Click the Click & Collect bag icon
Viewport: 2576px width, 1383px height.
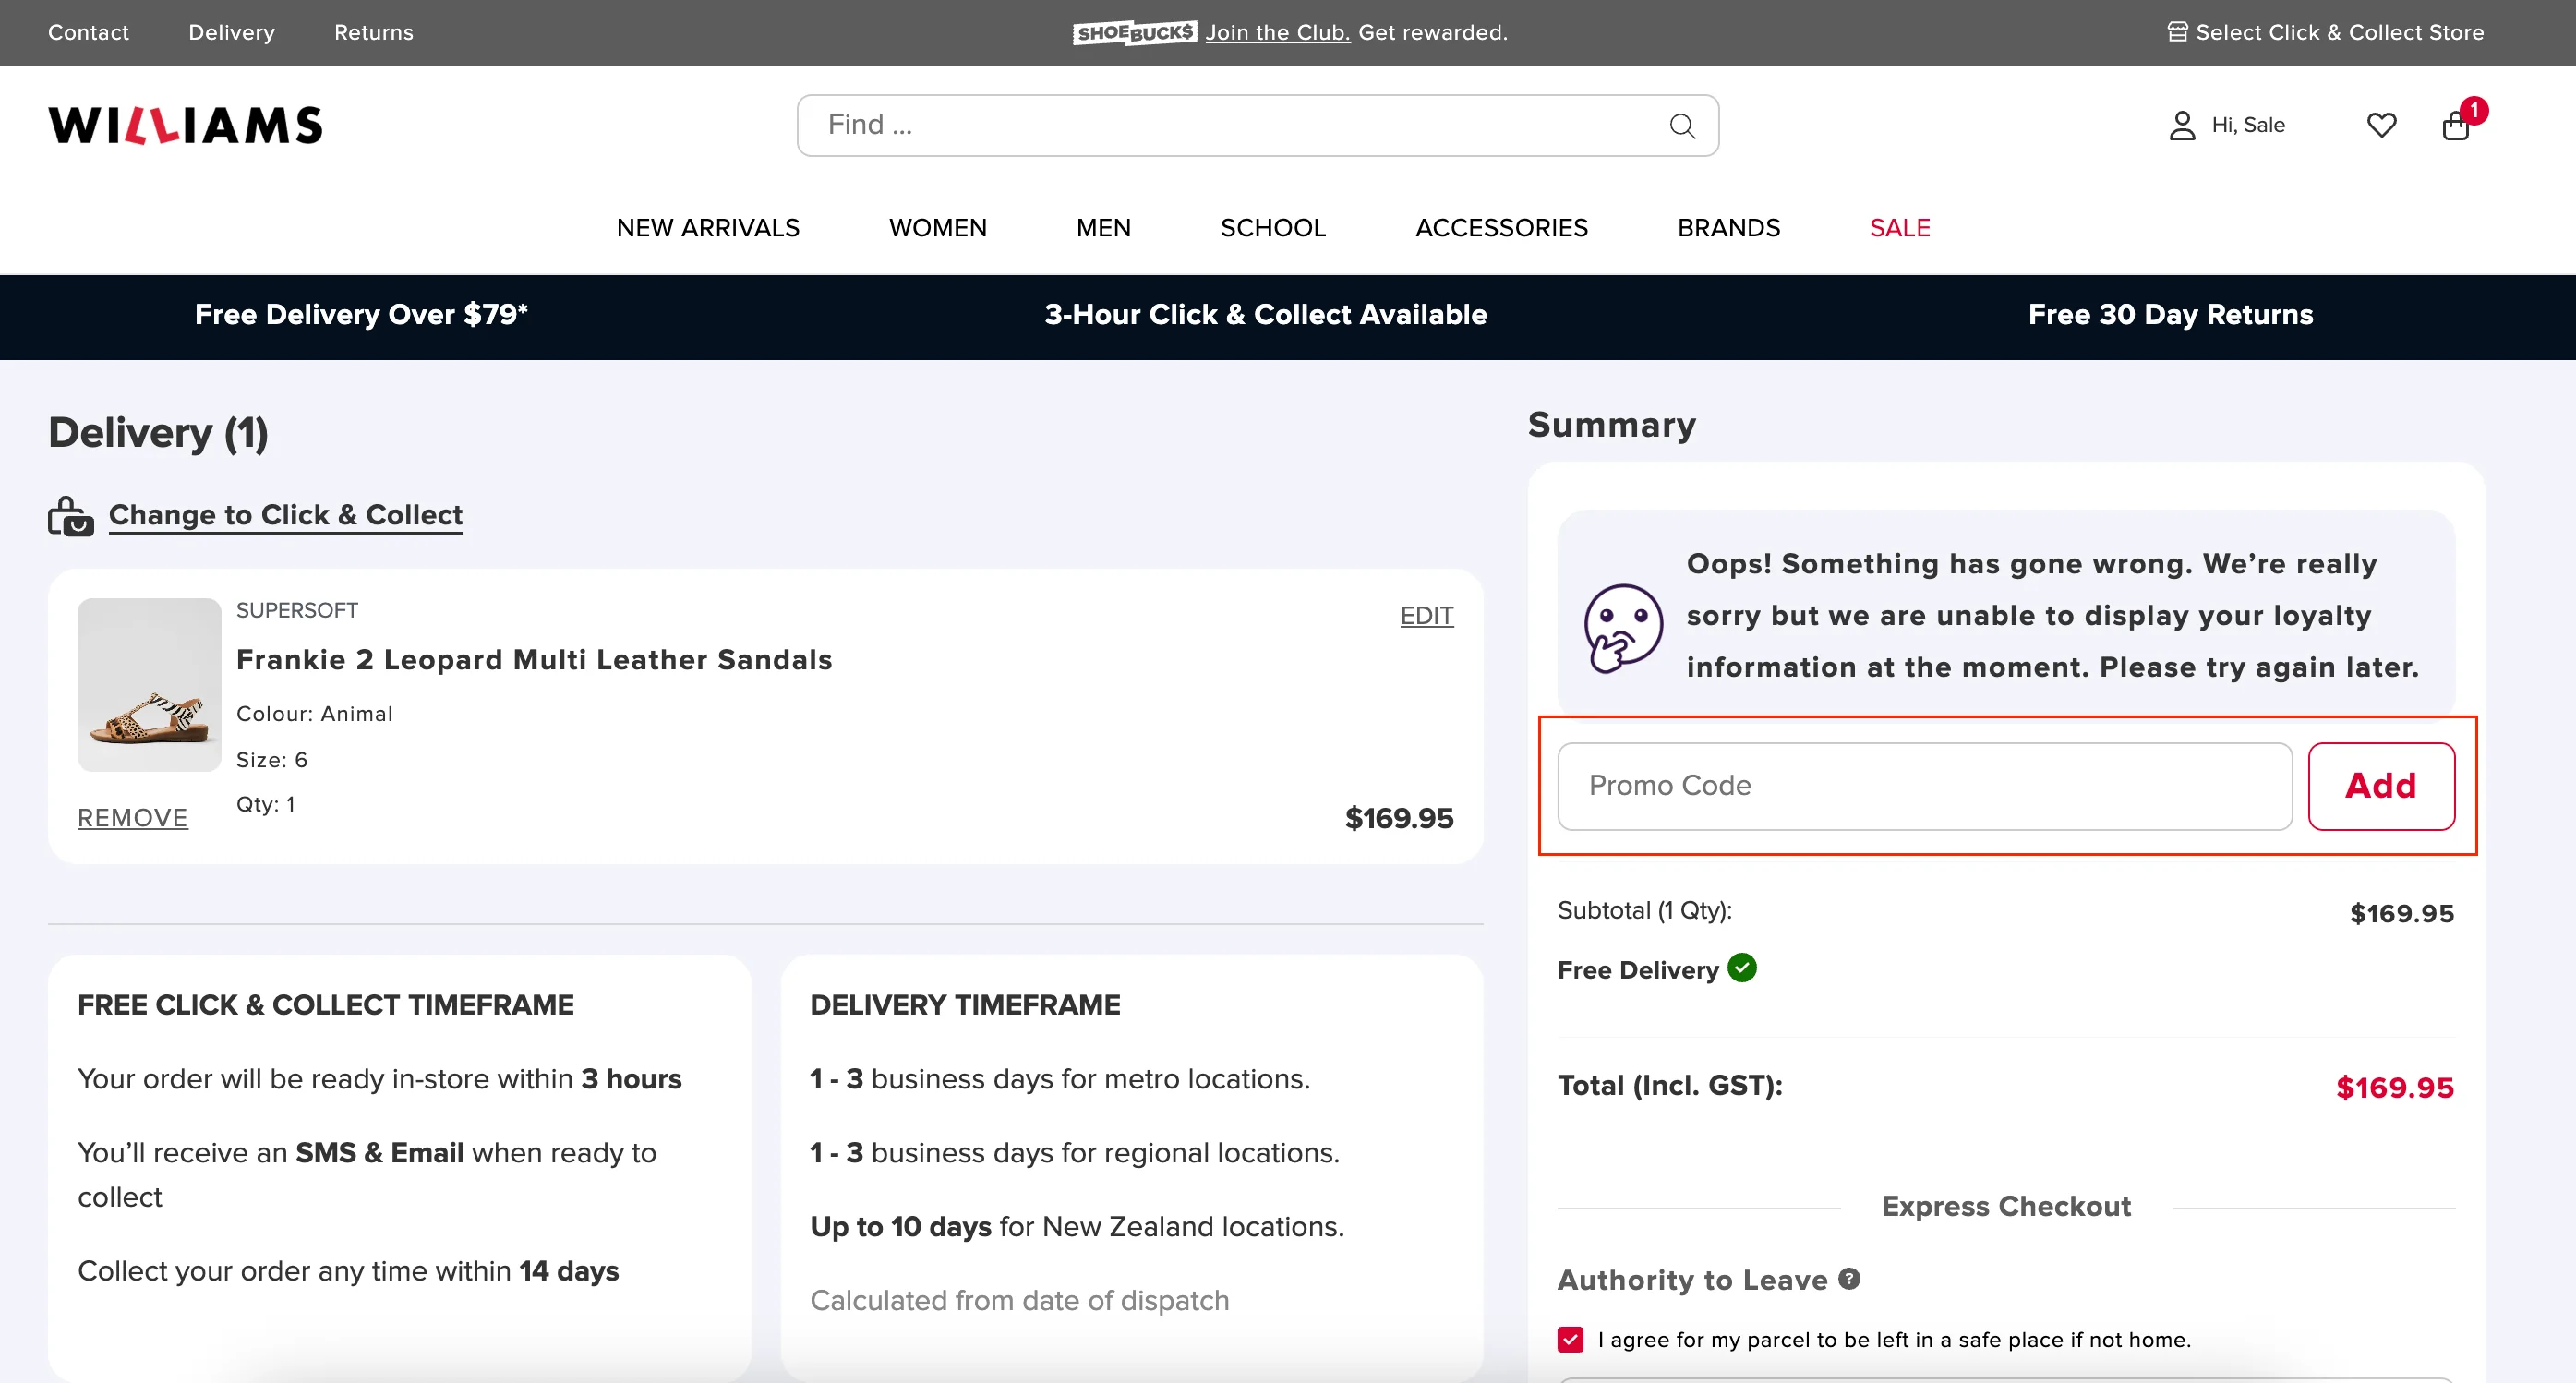pos(71,516)
